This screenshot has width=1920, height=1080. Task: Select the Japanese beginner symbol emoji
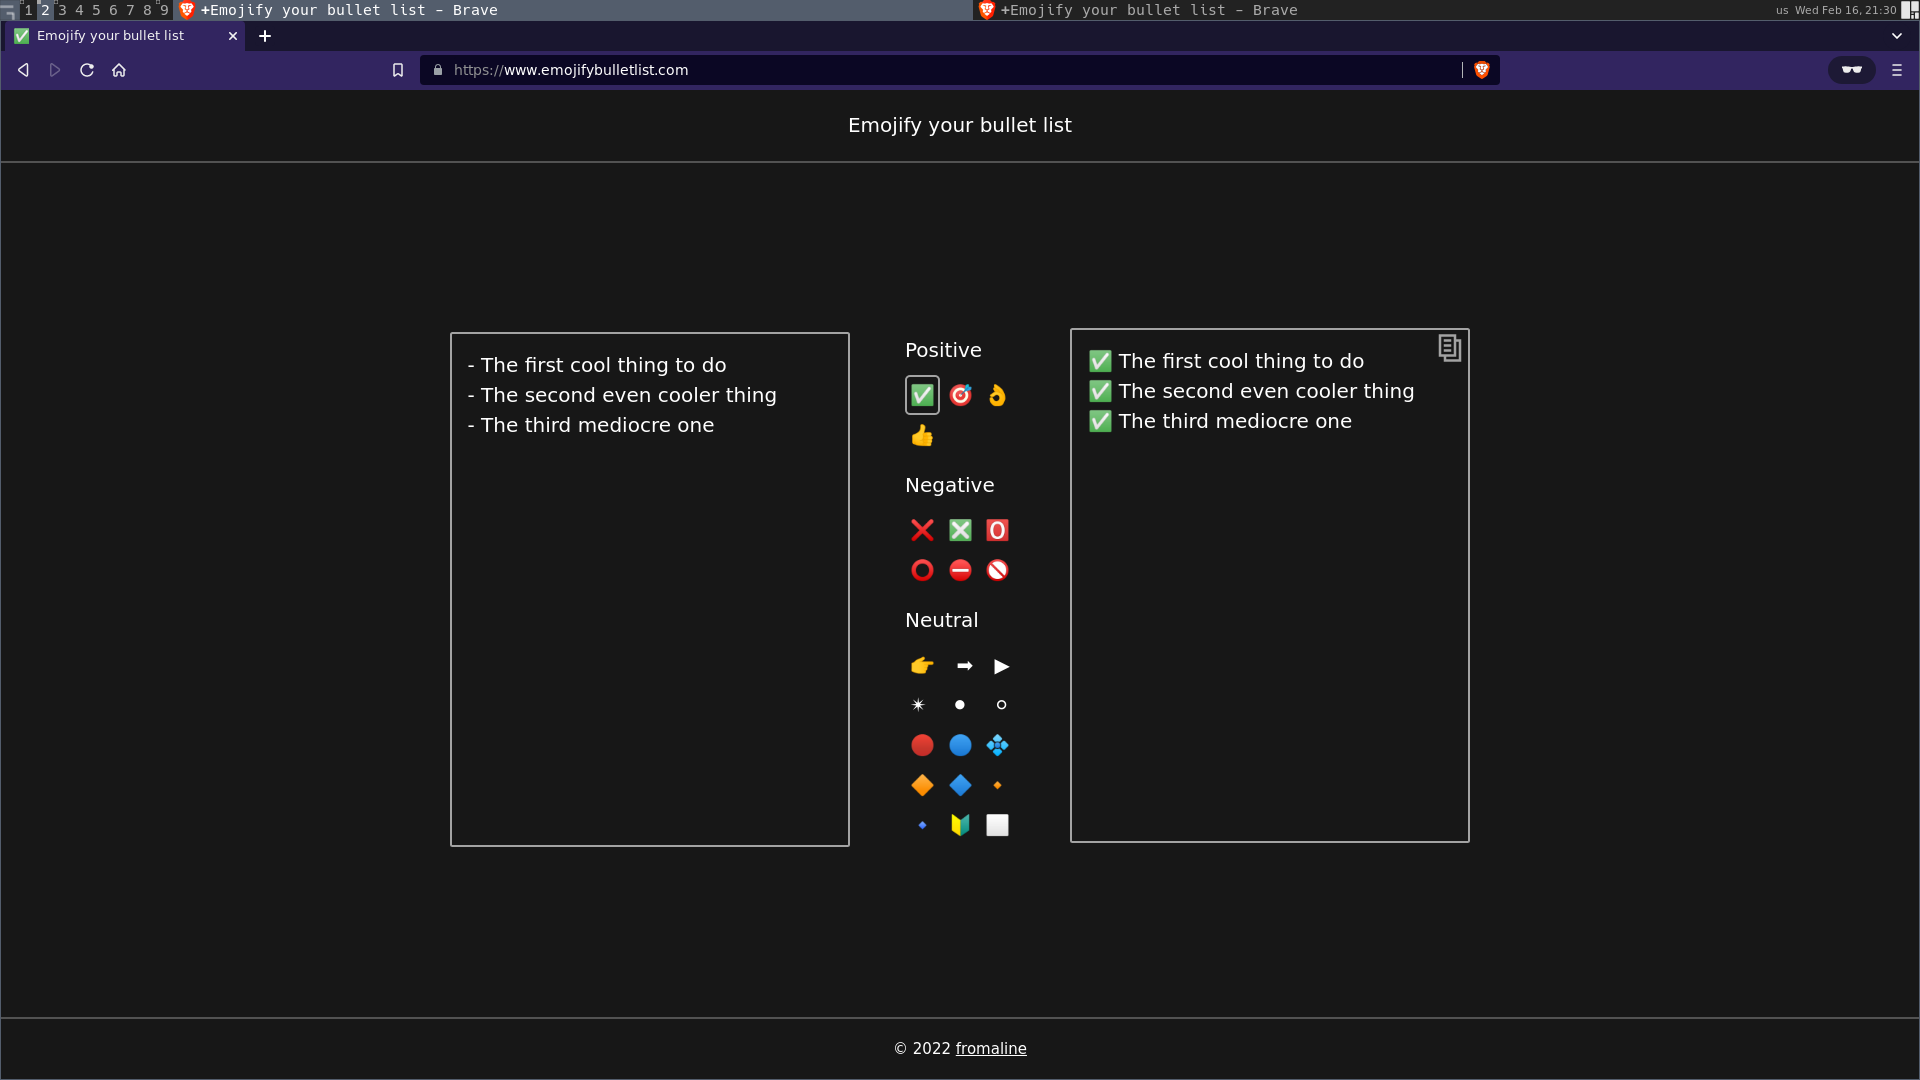tap(960, 825)
